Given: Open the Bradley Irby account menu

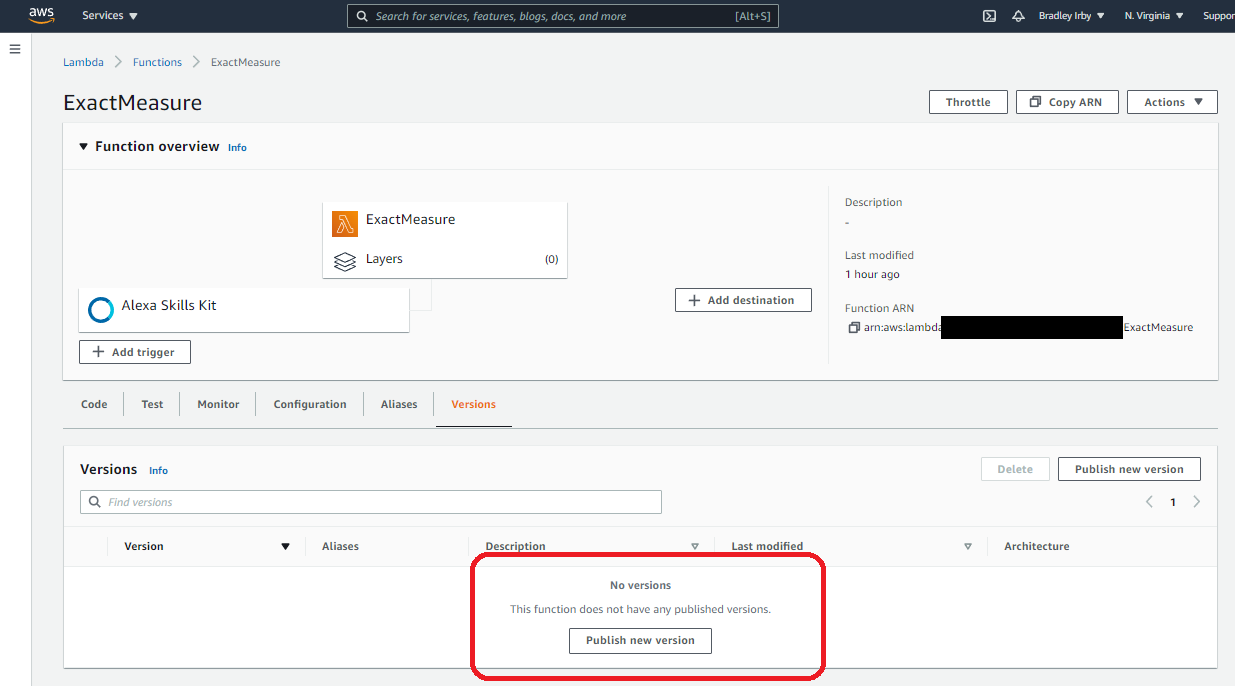Looking at the screenshot, I should pyautogui.click(x=1071, y=16).
